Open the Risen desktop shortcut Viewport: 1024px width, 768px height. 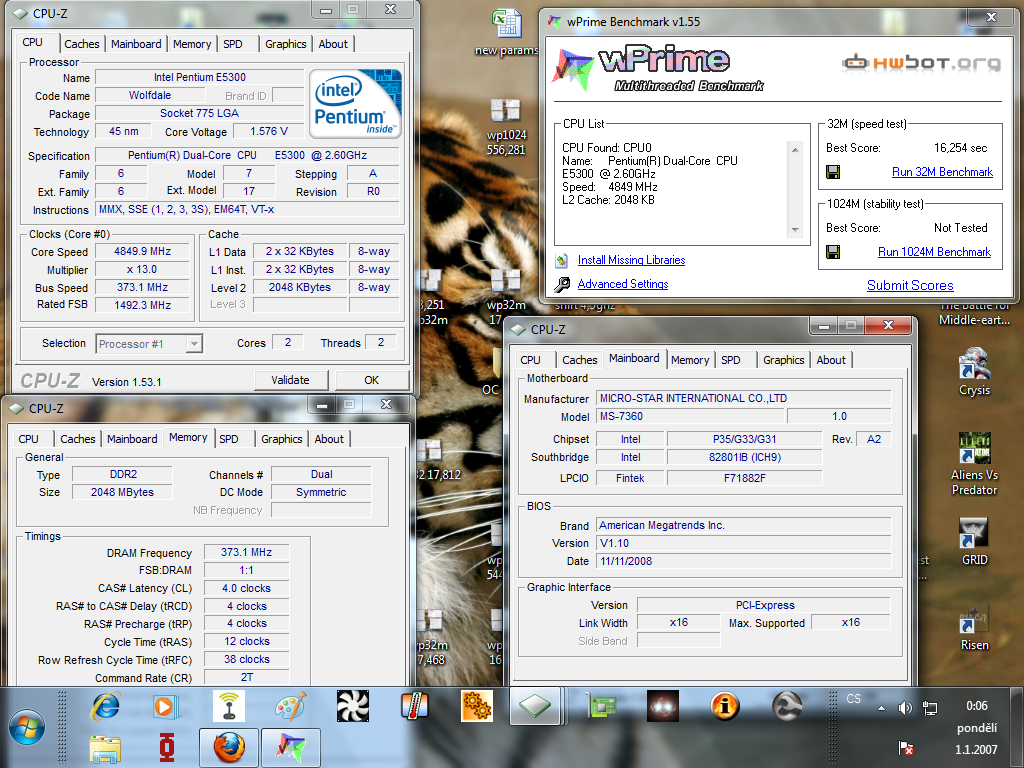pos(974,627)
